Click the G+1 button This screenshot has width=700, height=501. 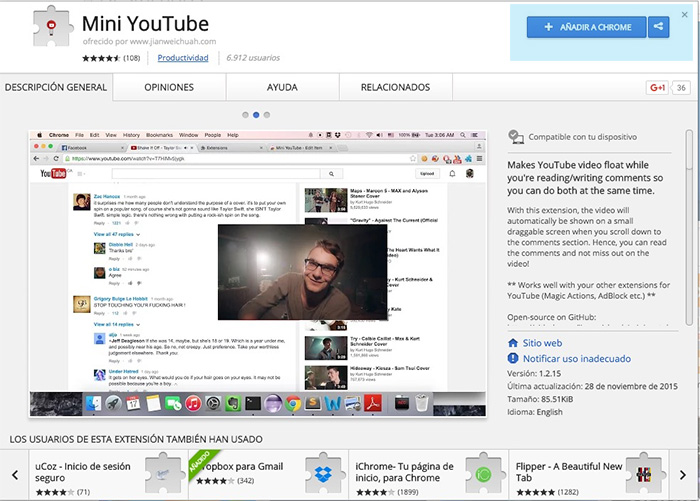tap(657, 88)
